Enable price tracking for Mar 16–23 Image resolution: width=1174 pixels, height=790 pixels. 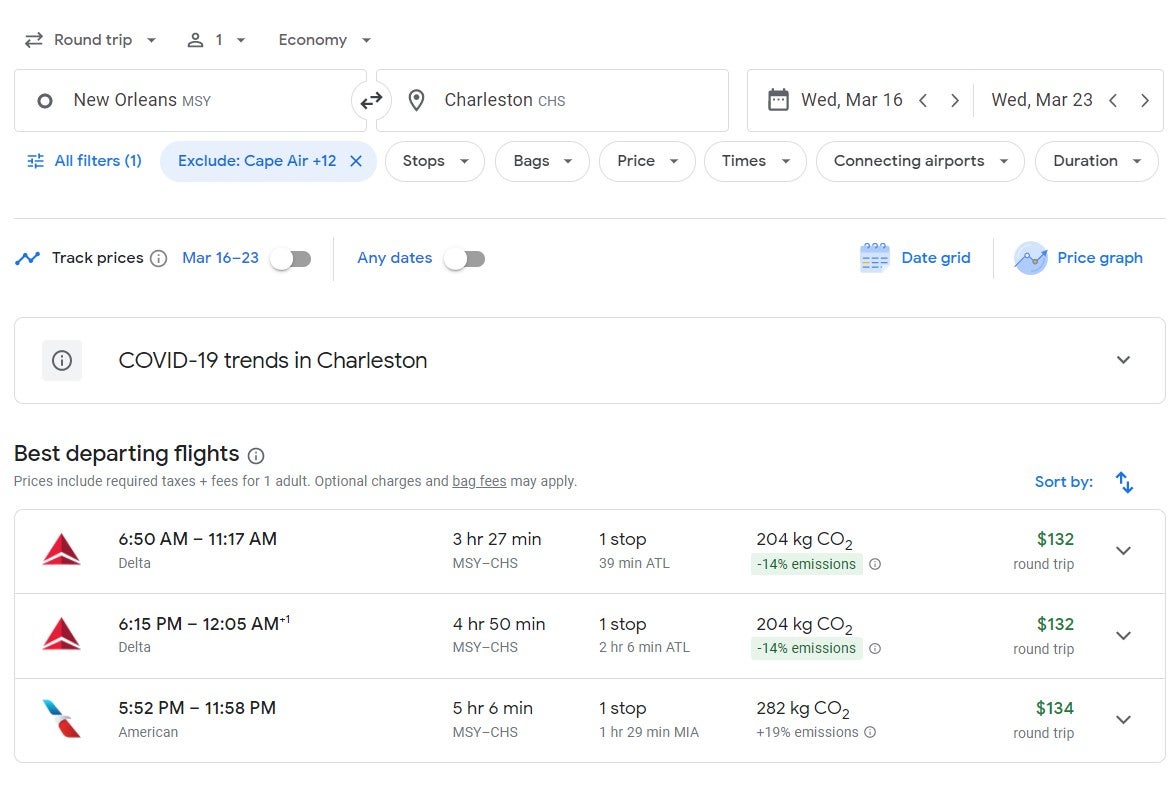pyautogui.click(x=291, y=257)
